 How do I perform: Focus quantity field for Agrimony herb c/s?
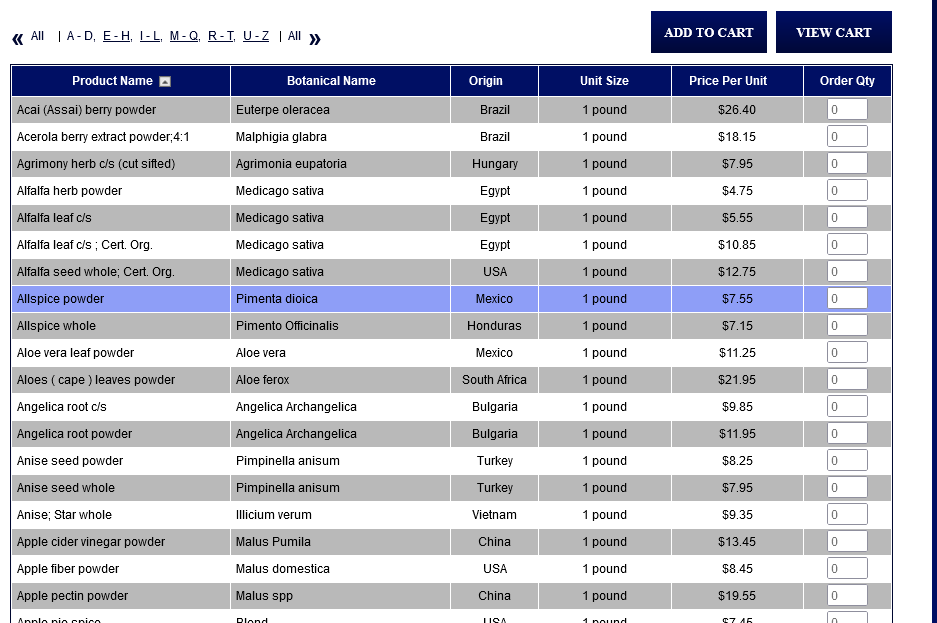tap(847, 164)
